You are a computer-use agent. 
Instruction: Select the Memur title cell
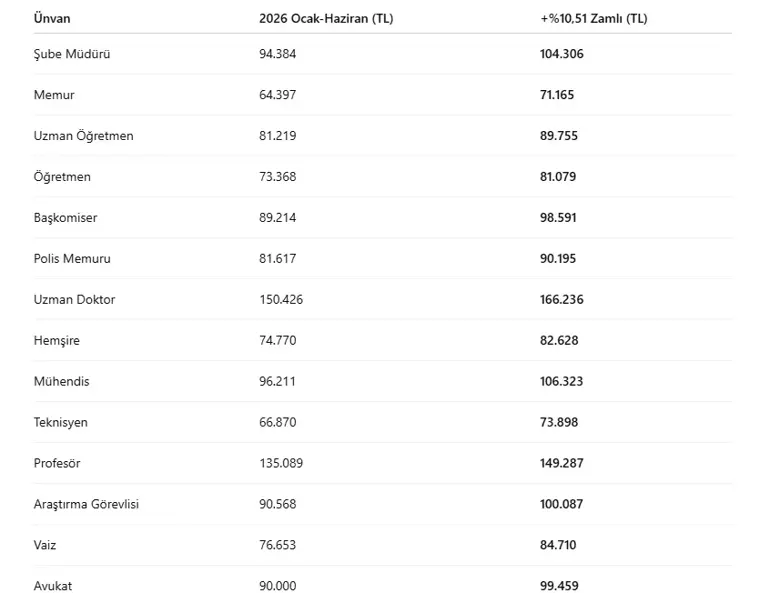(54, 95)
